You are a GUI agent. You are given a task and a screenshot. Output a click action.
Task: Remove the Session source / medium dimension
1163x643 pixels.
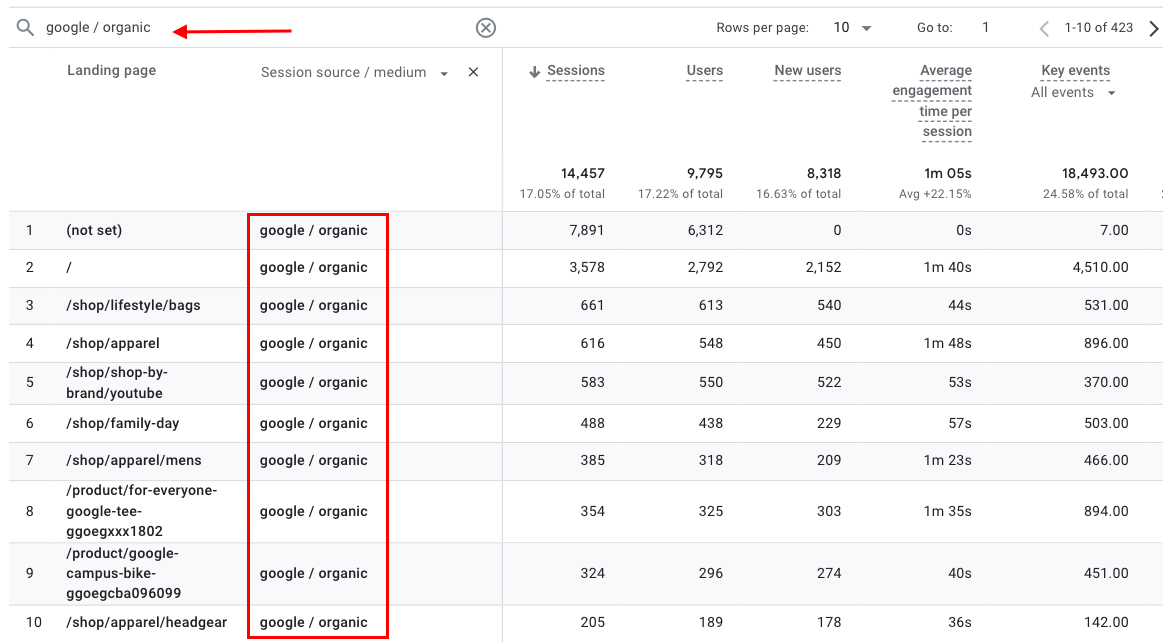pos(474,72)
